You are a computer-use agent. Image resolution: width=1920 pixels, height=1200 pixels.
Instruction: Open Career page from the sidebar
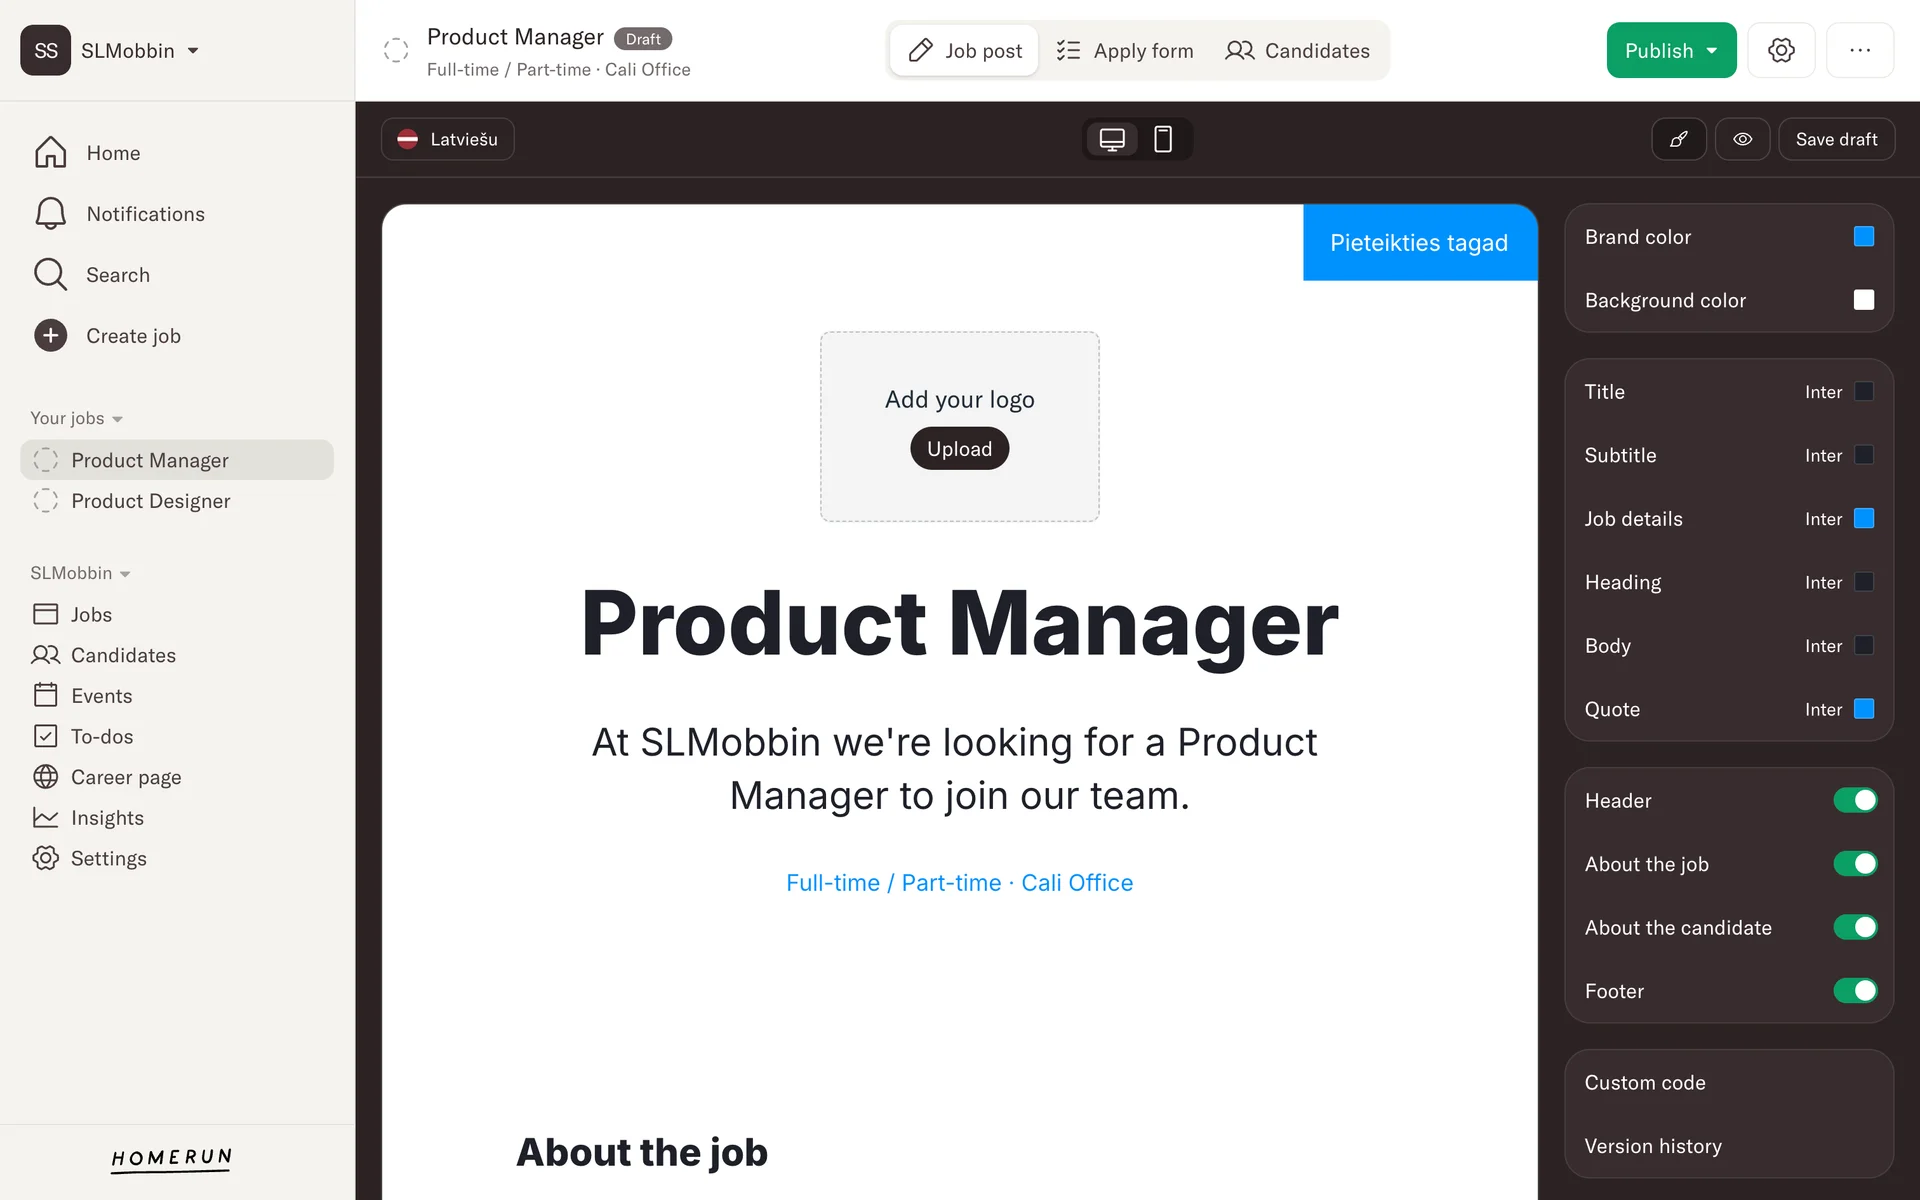pos(125,777)
